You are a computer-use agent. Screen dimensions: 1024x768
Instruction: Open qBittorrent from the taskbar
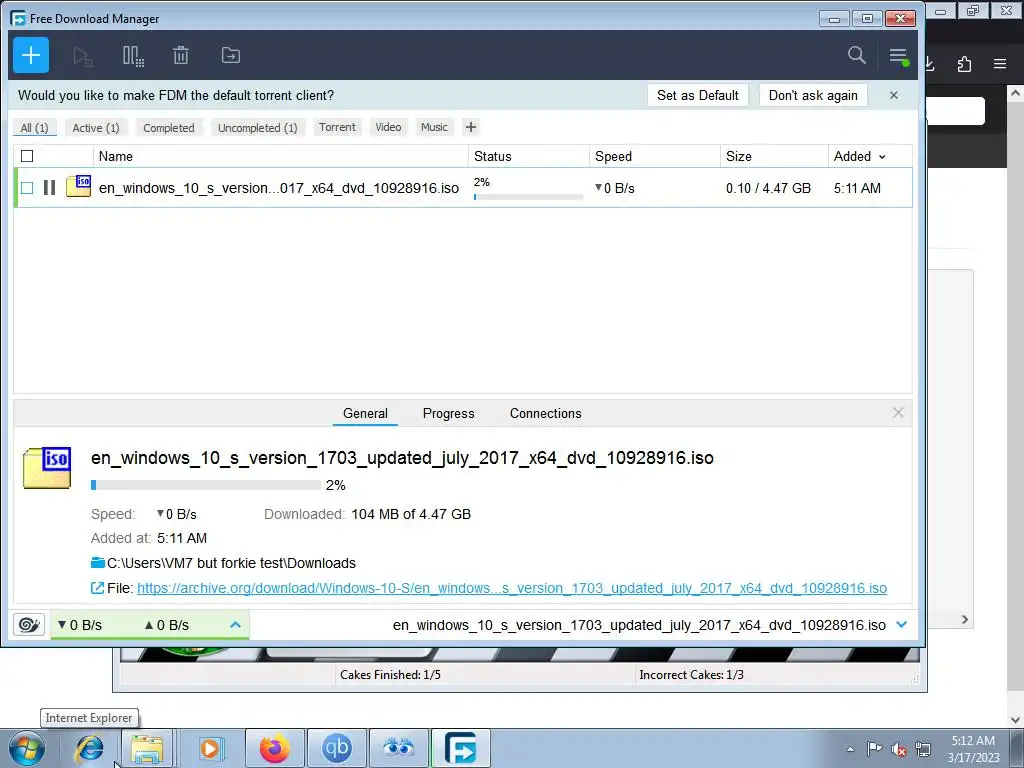pos(337,748)
